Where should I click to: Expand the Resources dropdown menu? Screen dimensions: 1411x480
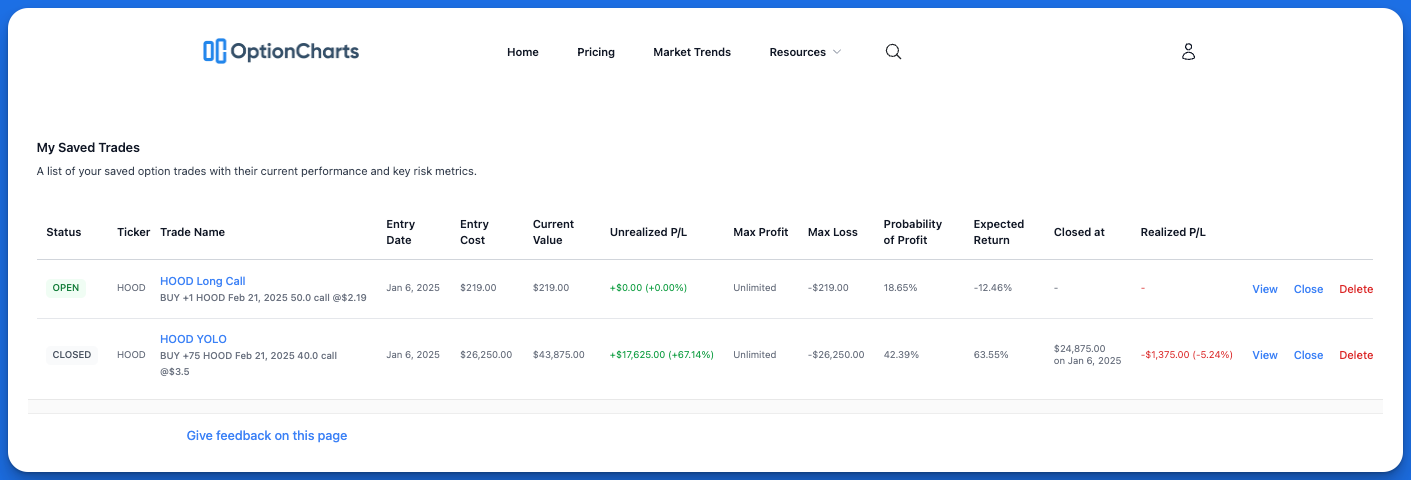[805, 52]
